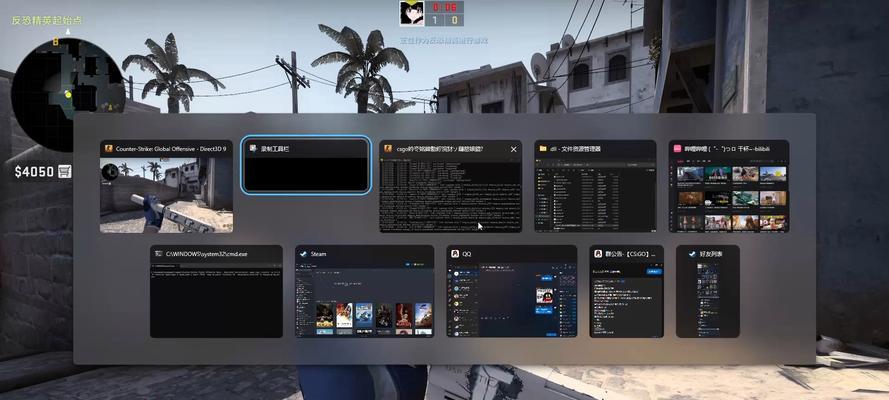Image resolution: width=889 pixels, height=400 pixels.
Task: Click the 录制工具栏 recorder app icon
Action: coord(253,148)
